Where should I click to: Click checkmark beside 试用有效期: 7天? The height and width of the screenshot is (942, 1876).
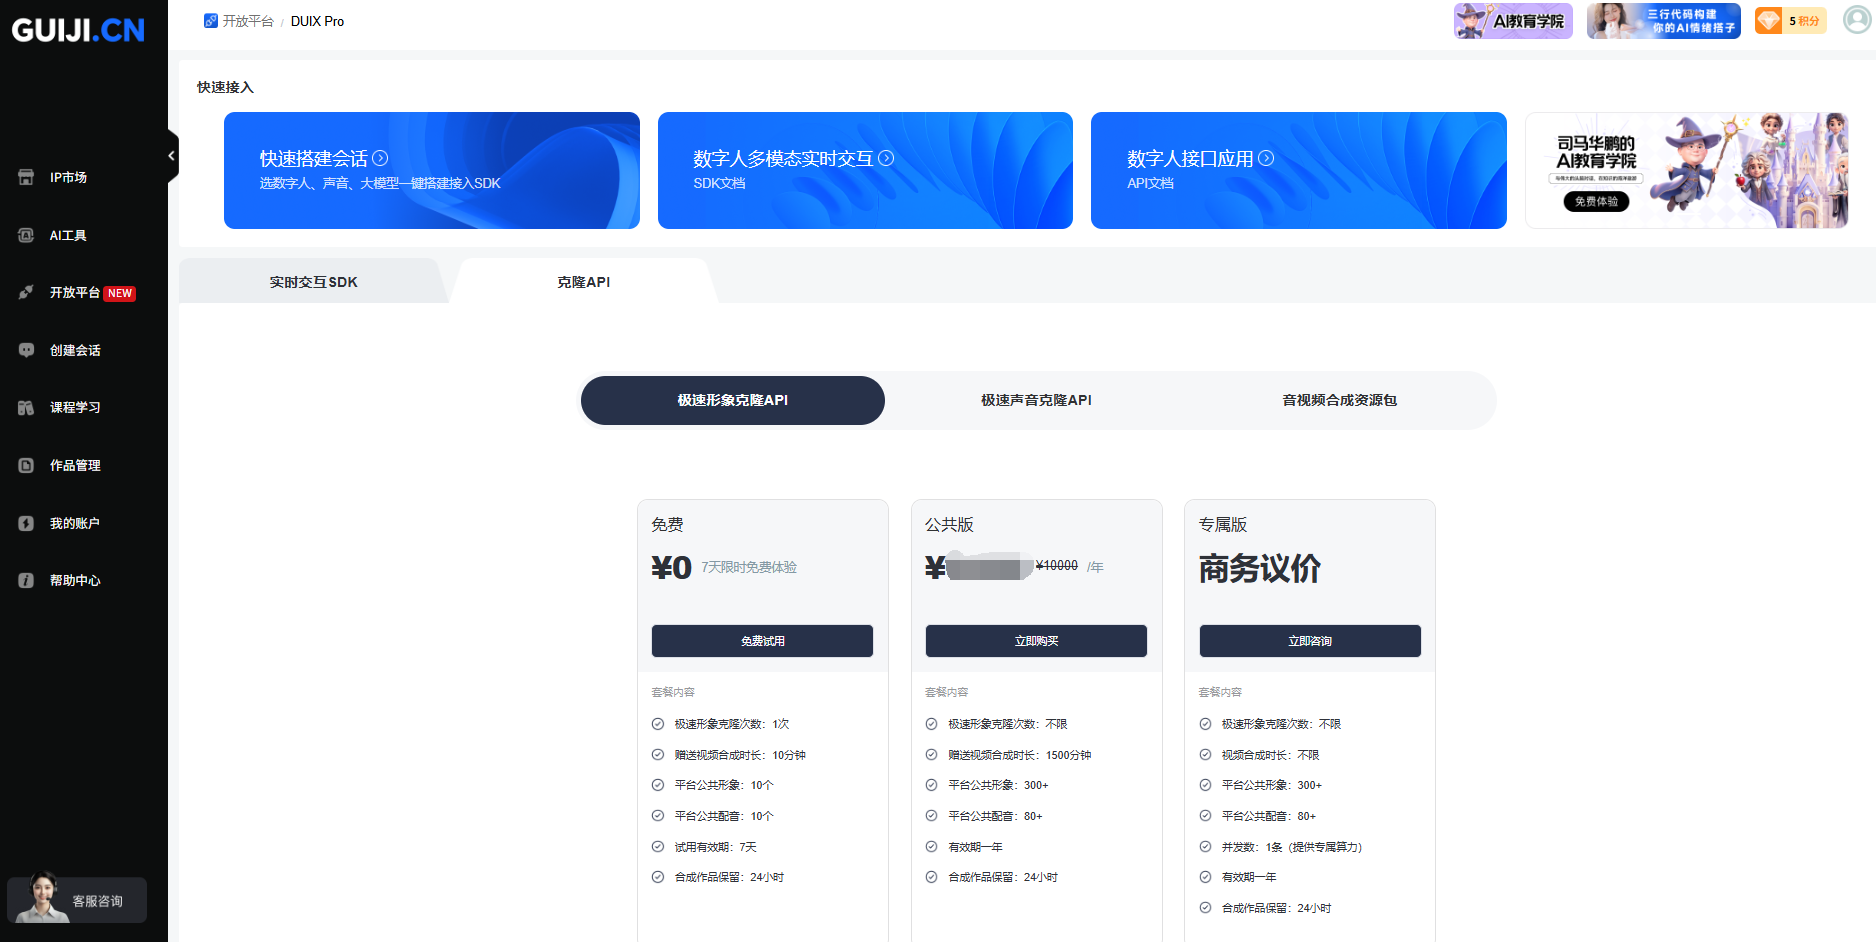click(658, 846)
